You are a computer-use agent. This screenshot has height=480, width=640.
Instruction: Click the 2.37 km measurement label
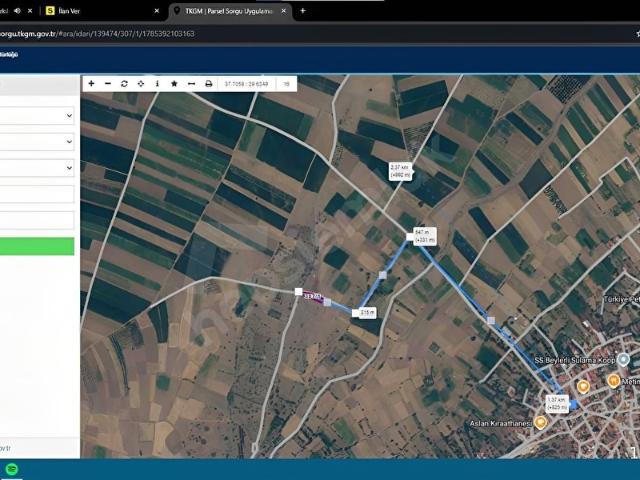400,171
